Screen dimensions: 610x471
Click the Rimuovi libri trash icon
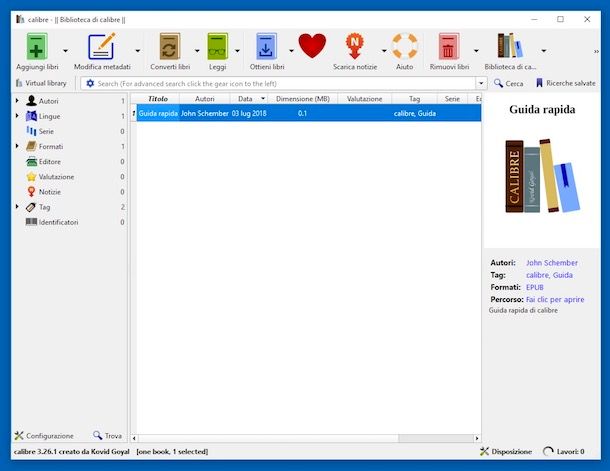click(x=449, y=47)
